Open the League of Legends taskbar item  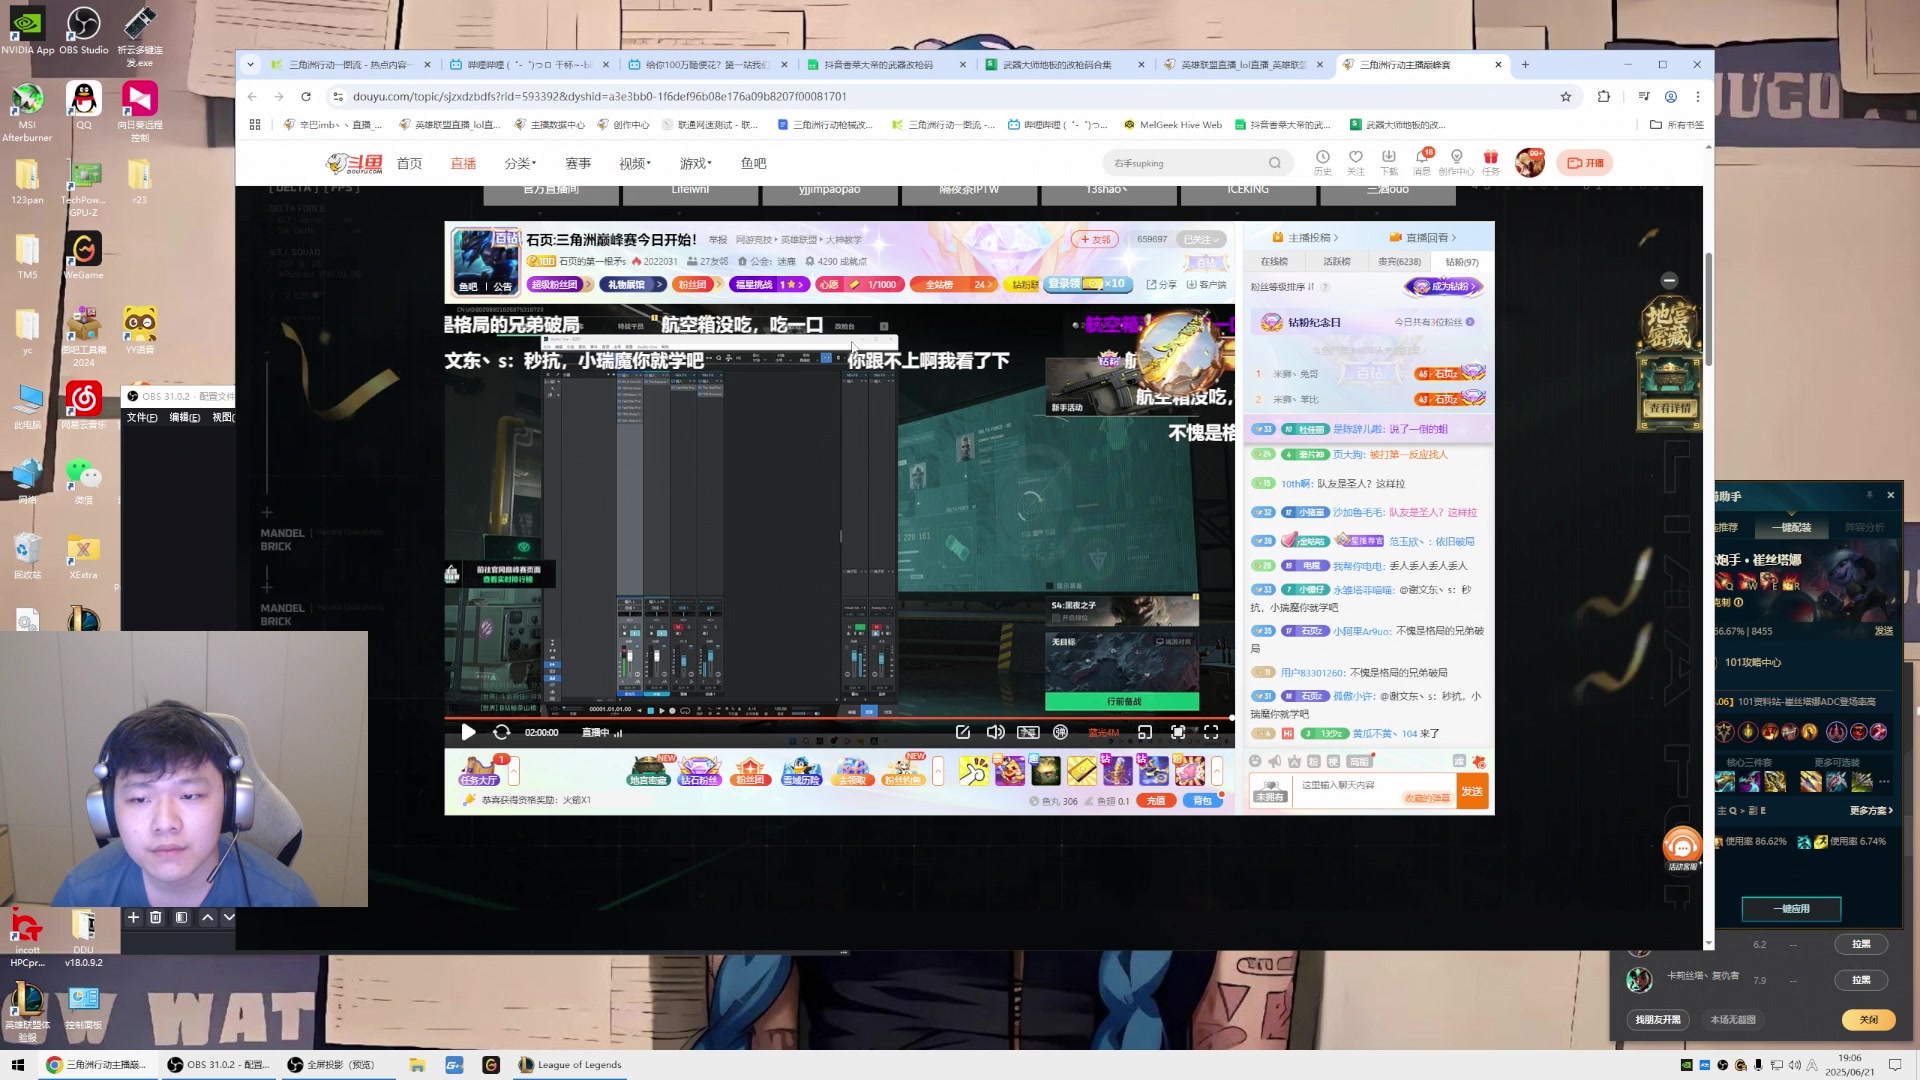point(571,1065)
